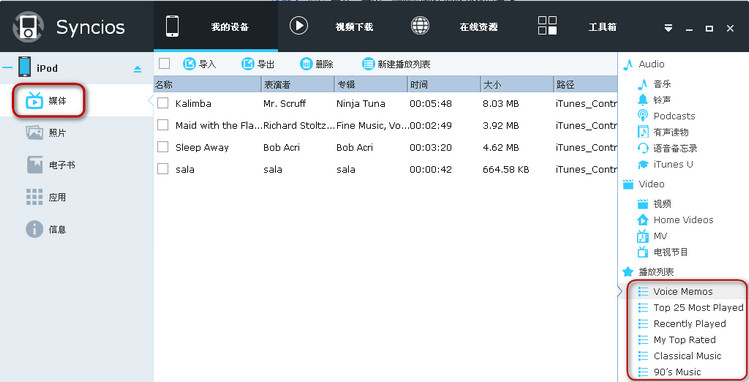Select Home Videos category
Image resolution: width=749 pixels, height=382 pixels.
pos(675,220)
